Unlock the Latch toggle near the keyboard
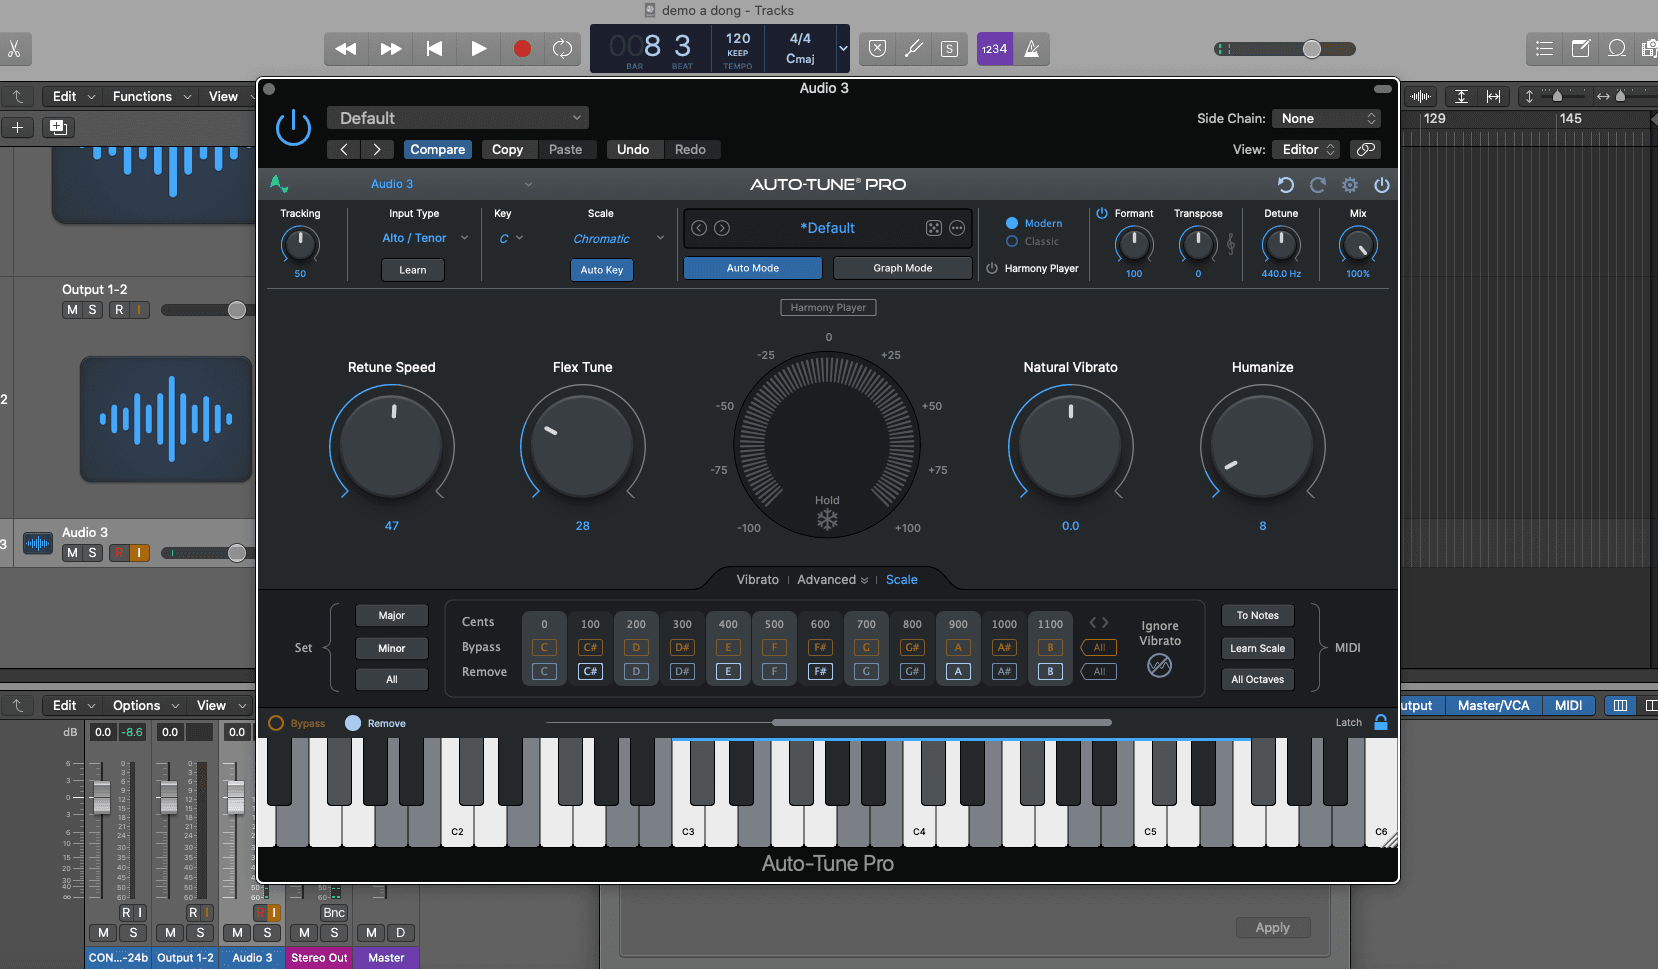The width and height of the screenshot is (1658, 969). point(1380,722)
